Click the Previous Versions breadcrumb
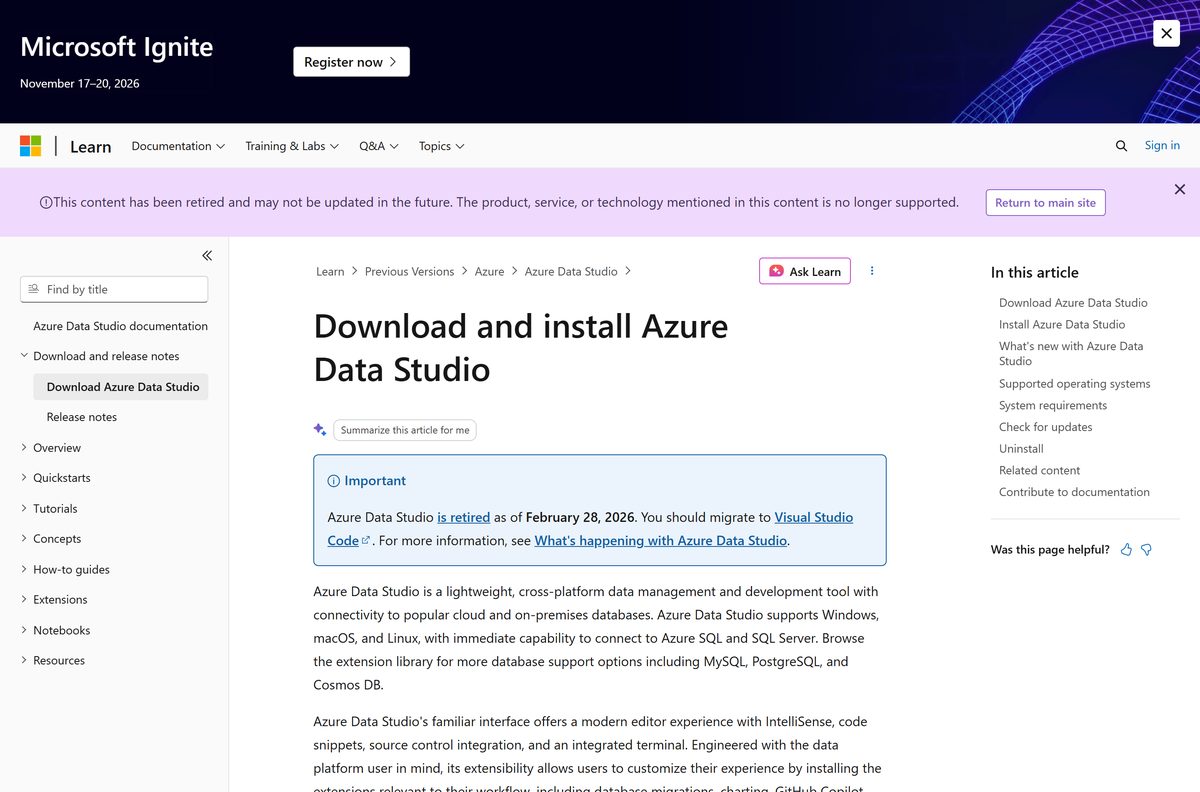 [409, 272]
